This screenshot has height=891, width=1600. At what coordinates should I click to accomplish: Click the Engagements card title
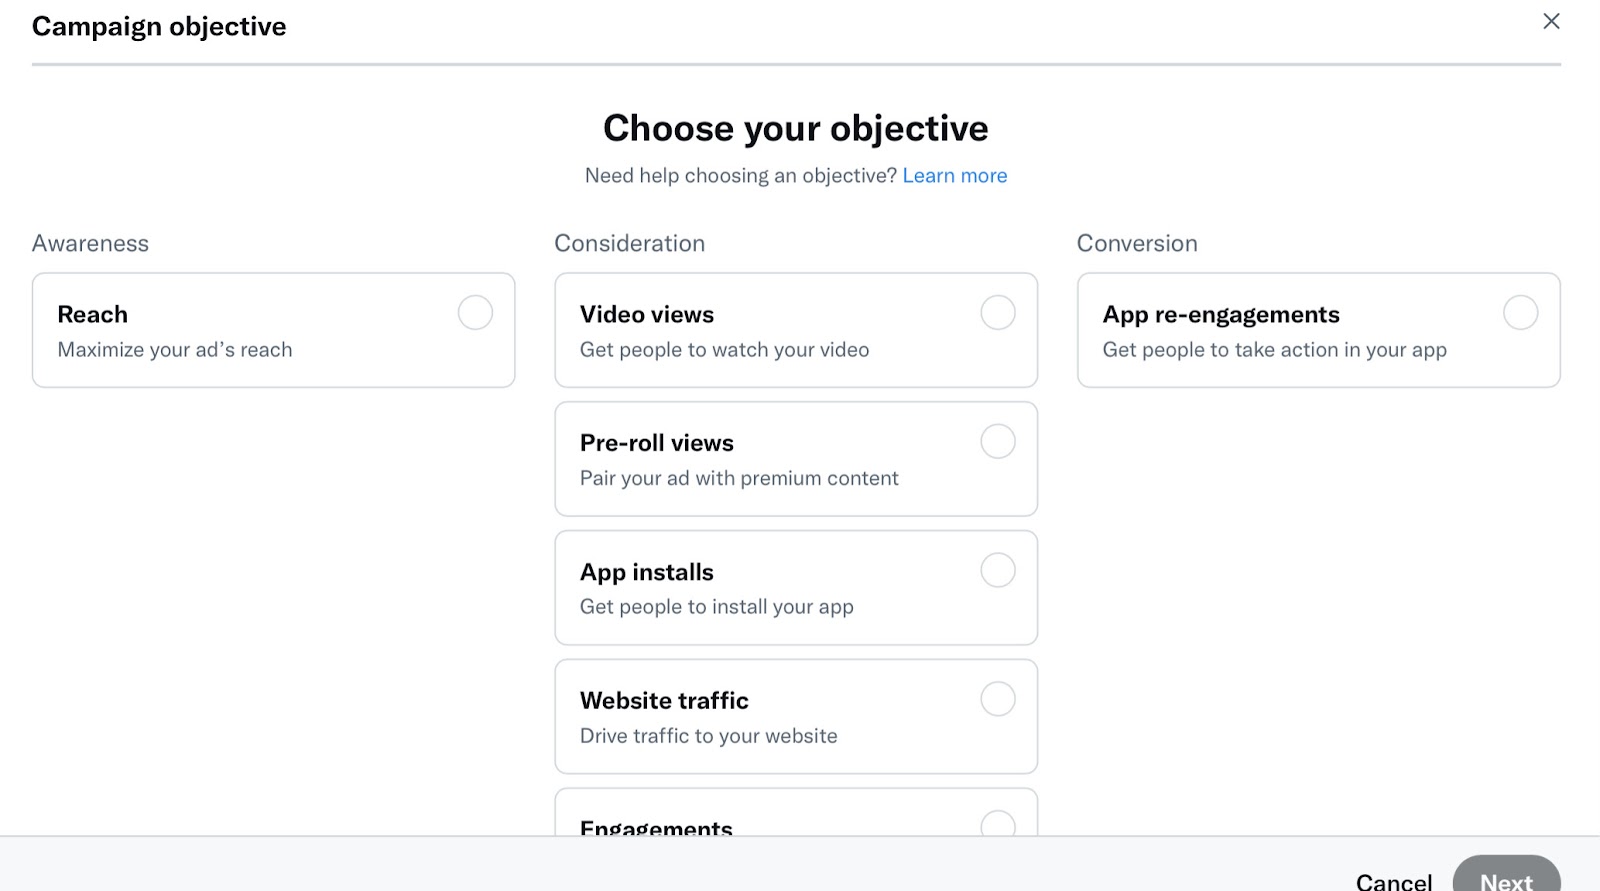point(656,827)
